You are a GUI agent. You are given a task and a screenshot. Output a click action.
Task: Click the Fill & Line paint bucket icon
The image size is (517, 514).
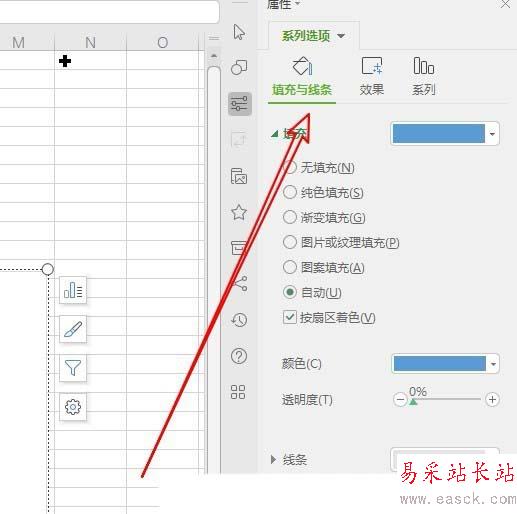point(302,66)
